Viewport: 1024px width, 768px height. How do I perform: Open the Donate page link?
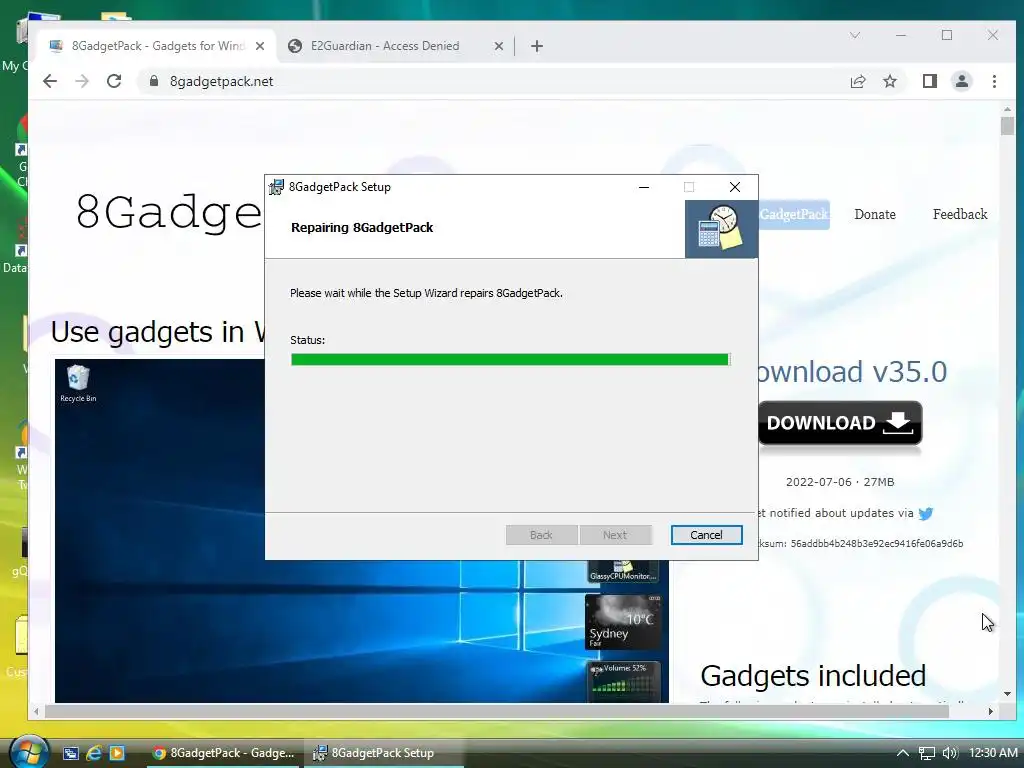coord(874,214)
